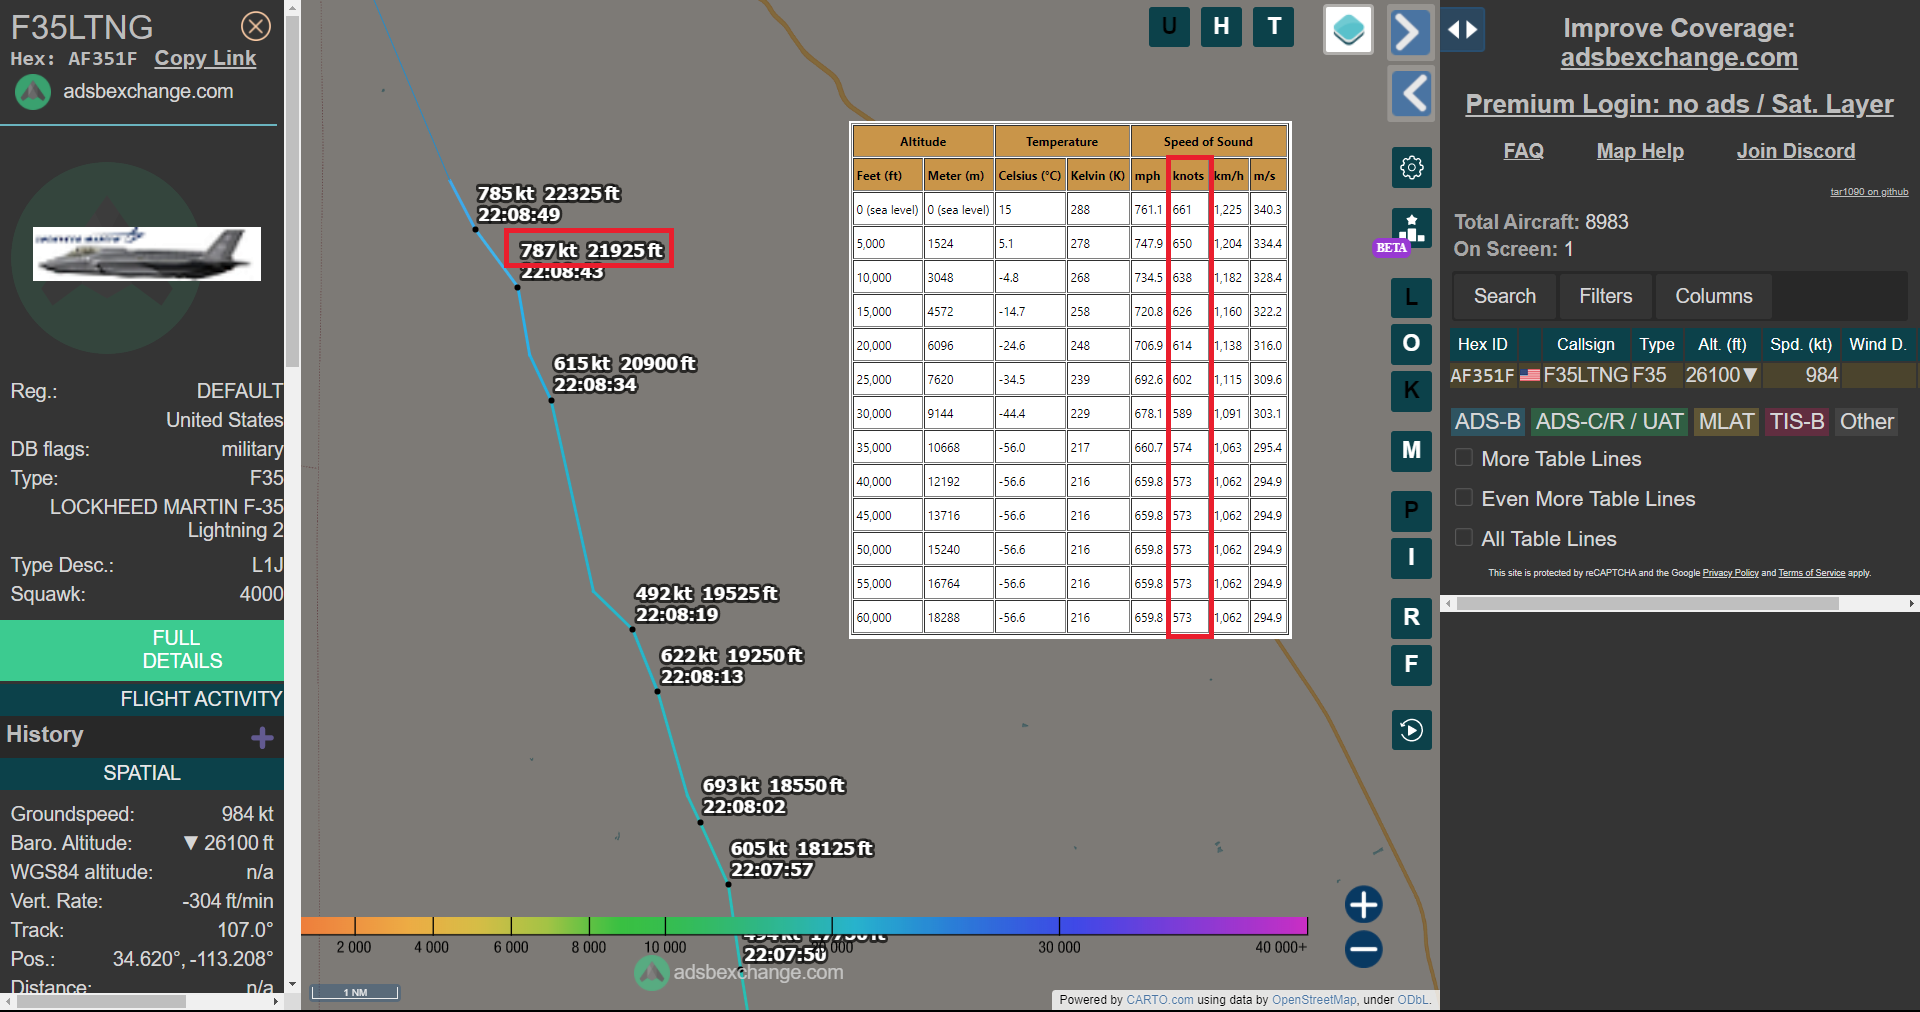Click Premium Login no ads link
This screenshot has width=1920, height=1012.
[1679, 104]
